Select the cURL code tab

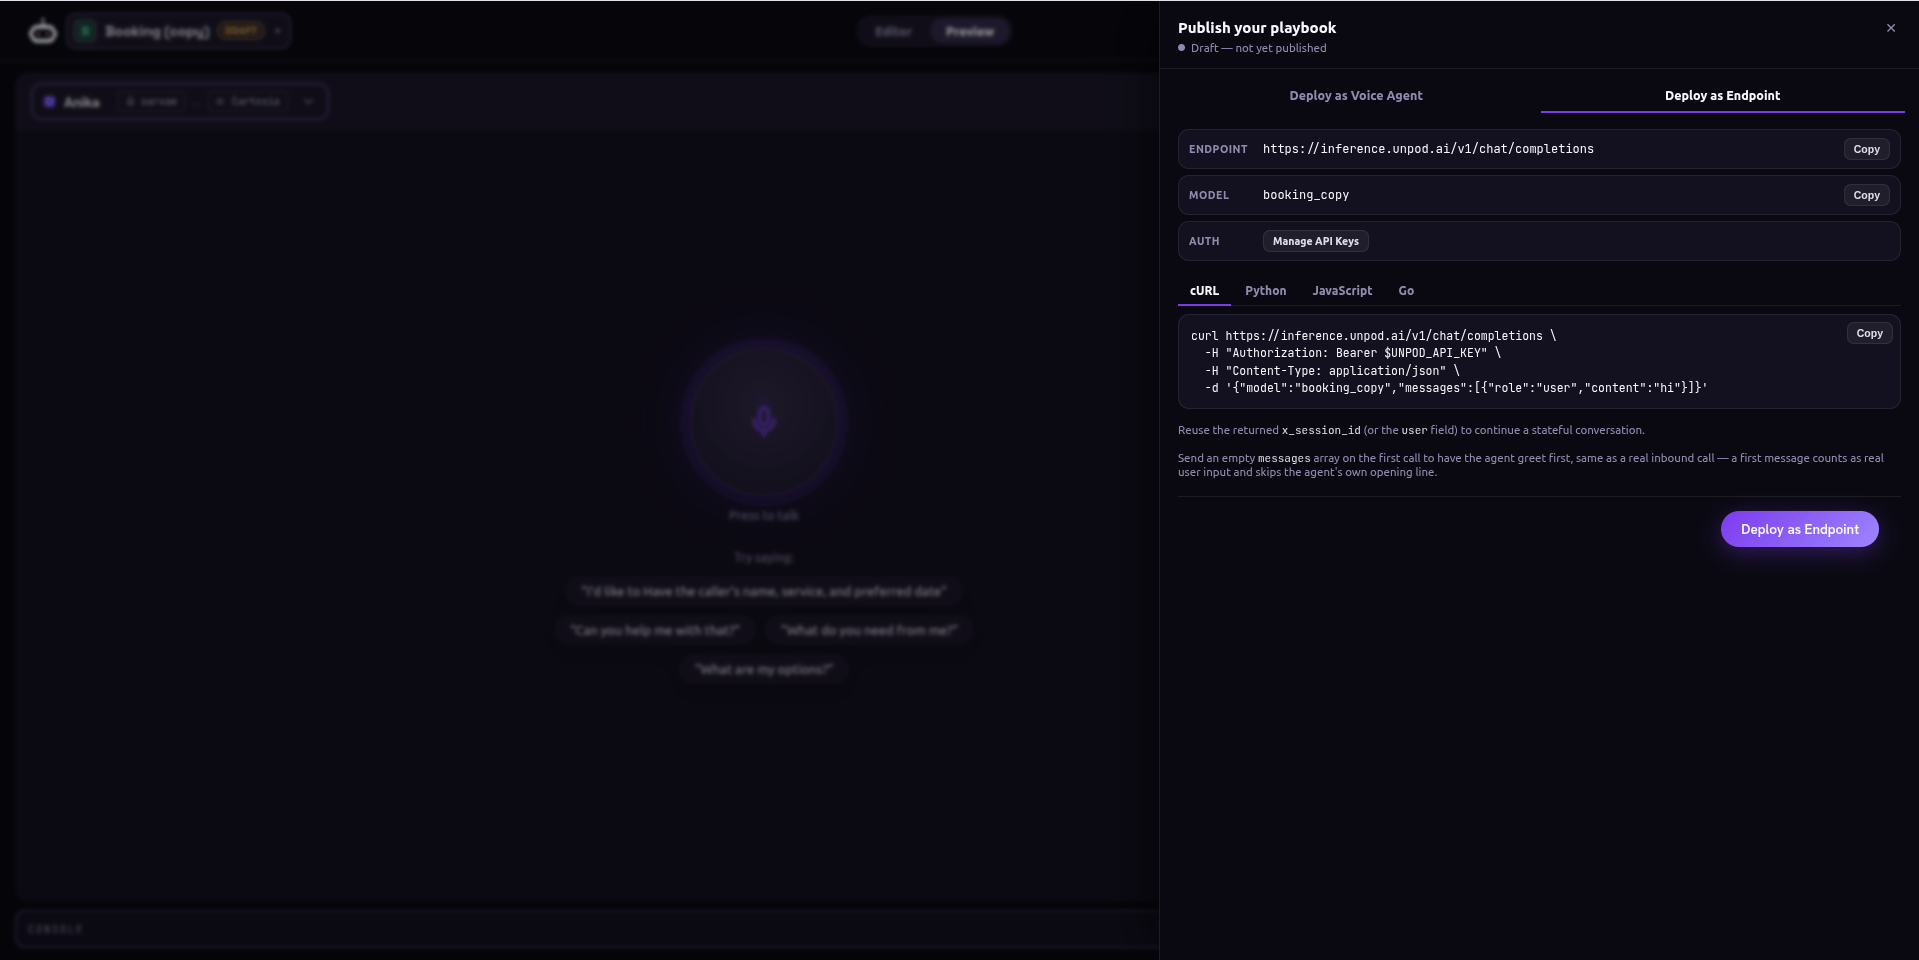[1204, 291]
